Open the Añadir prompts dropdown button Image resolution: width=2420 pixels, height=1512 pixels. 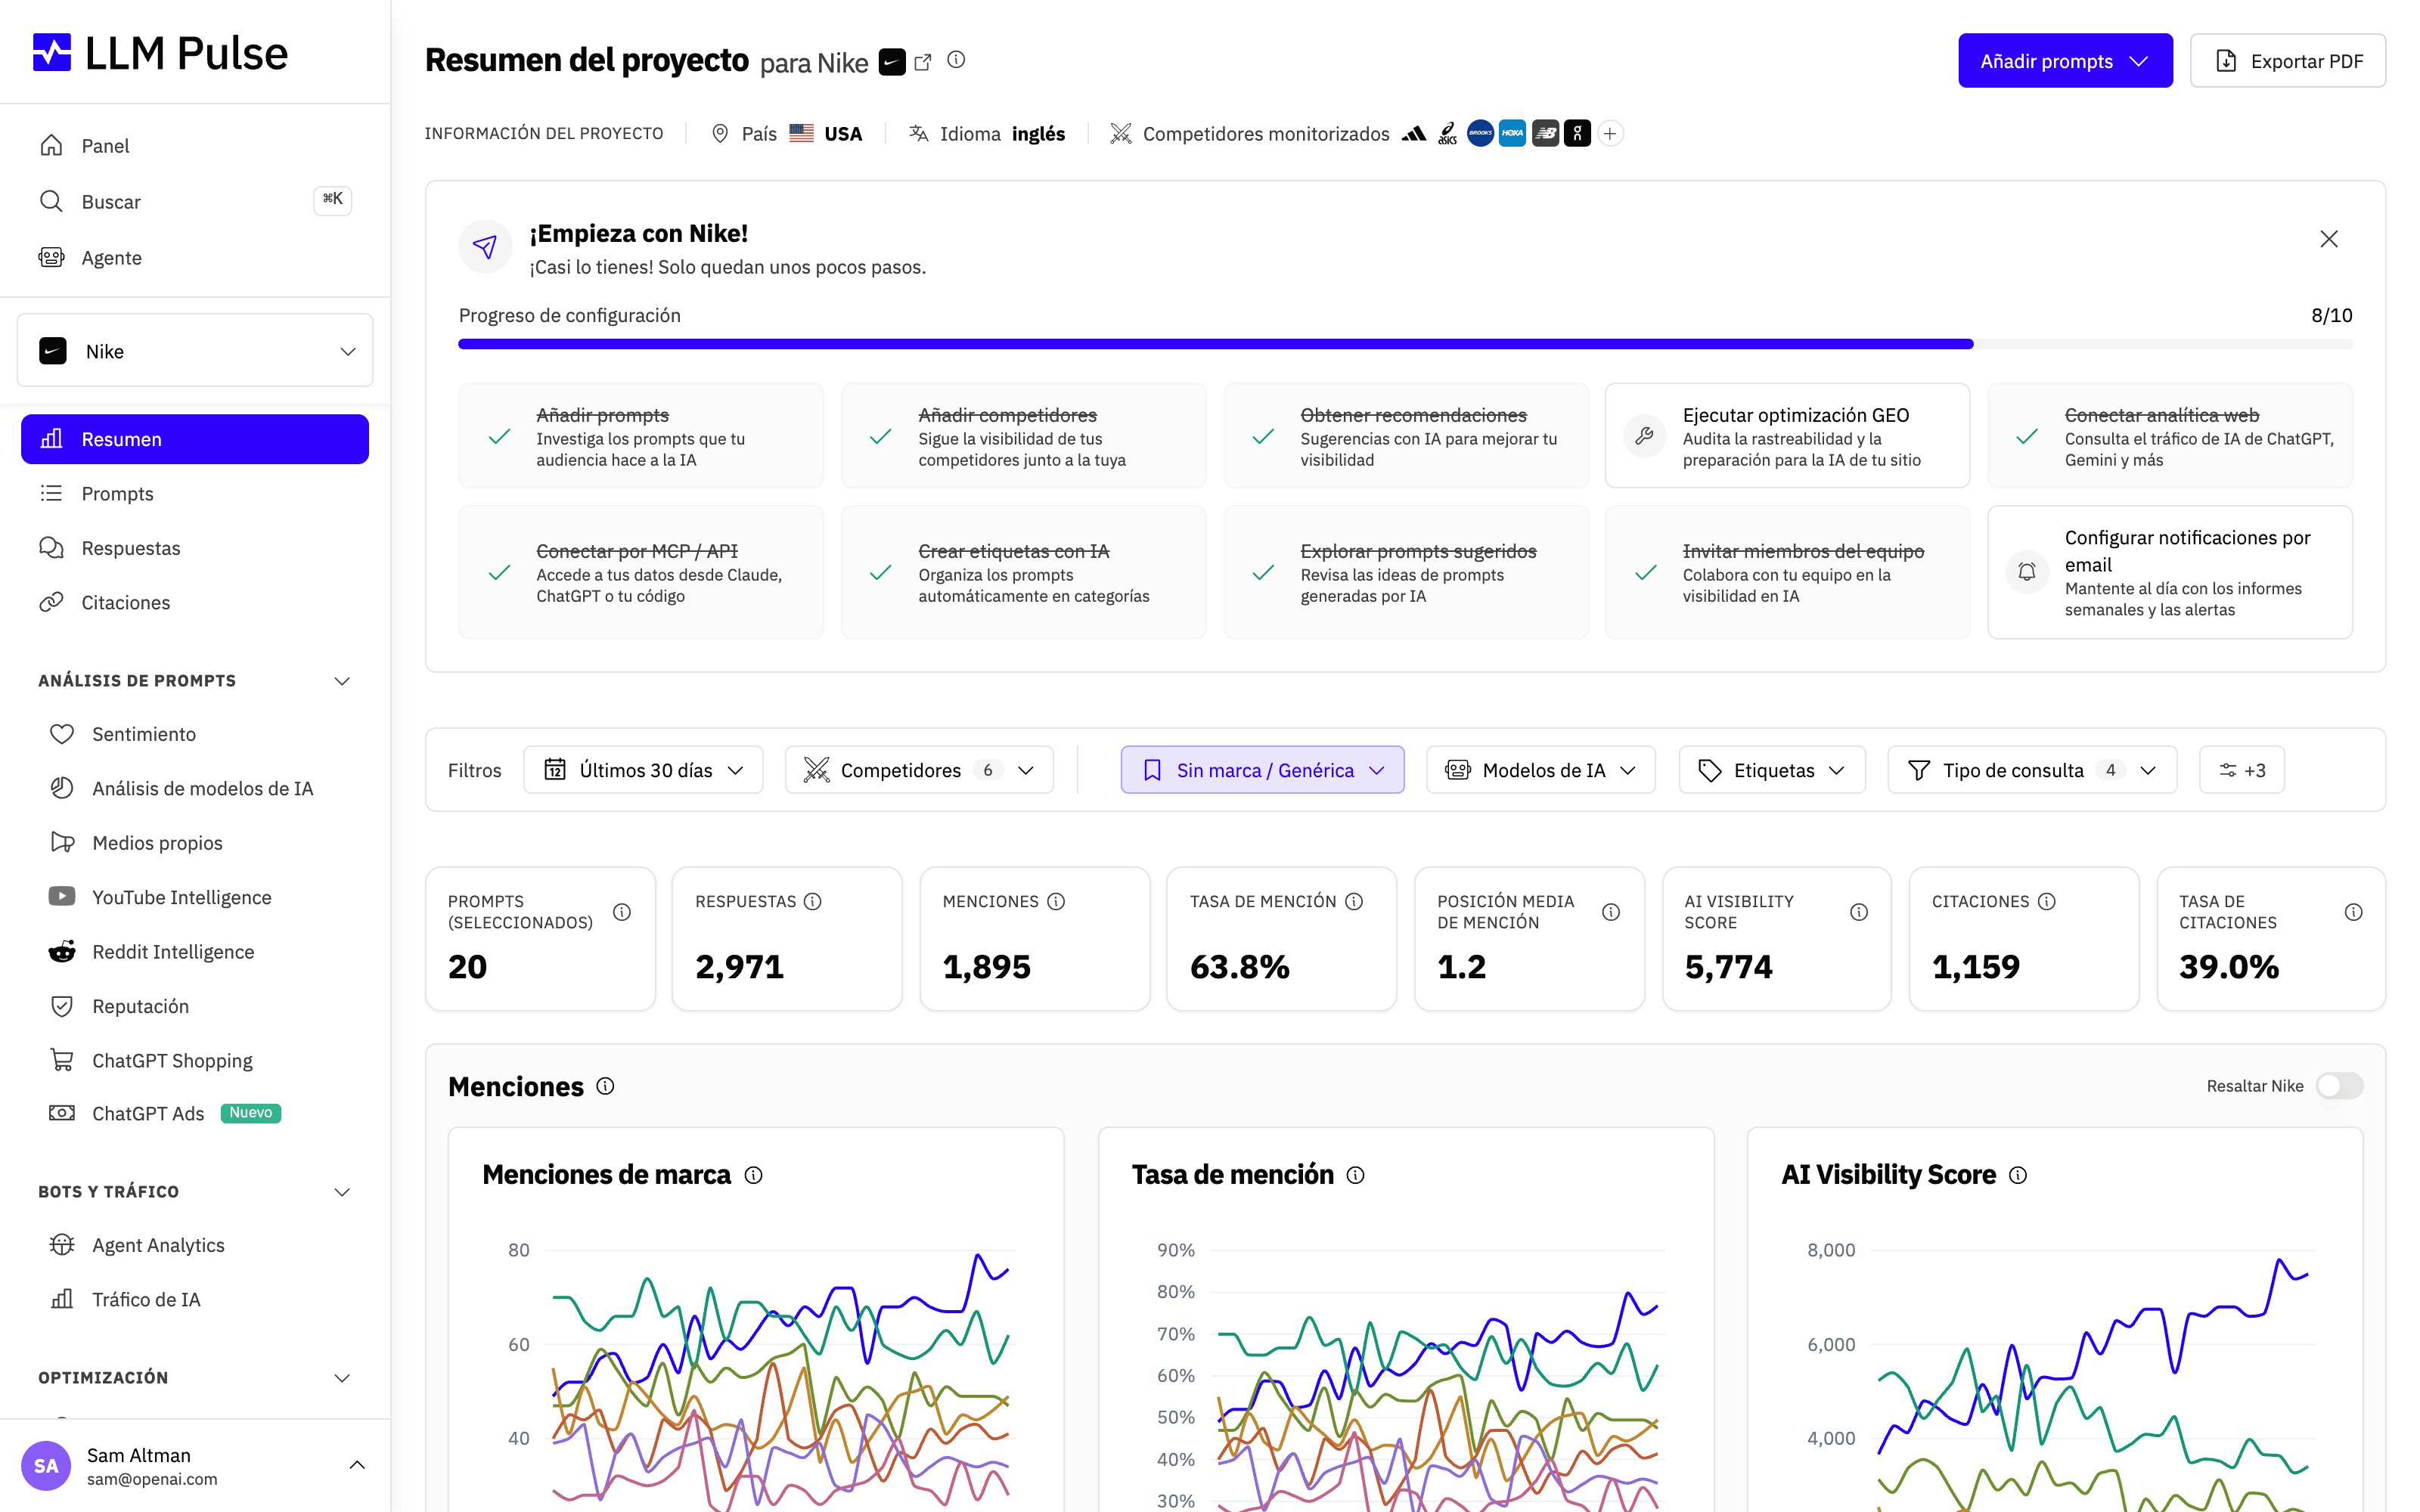click(2065, 61)
